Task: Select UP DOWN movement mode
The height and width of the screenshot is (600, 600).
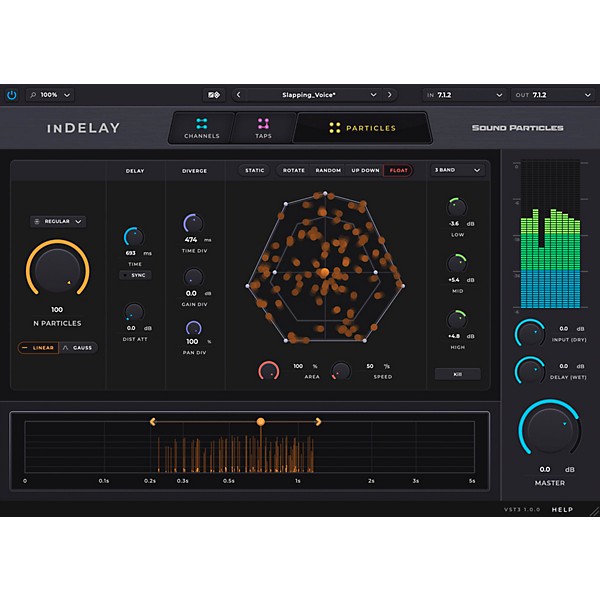Action: (365, 170)
